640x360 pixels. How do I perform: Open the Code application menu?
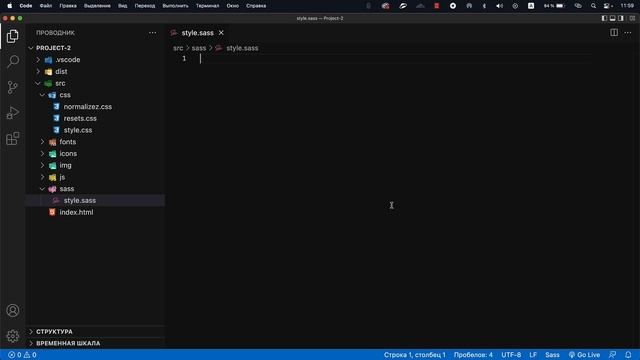(x=26, y=6)
